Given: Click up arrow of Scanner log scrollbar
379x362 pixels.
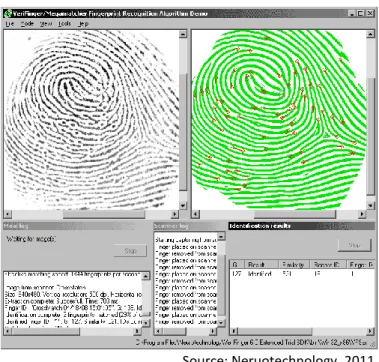Looking at the screenshot, I should pos(221,236).
